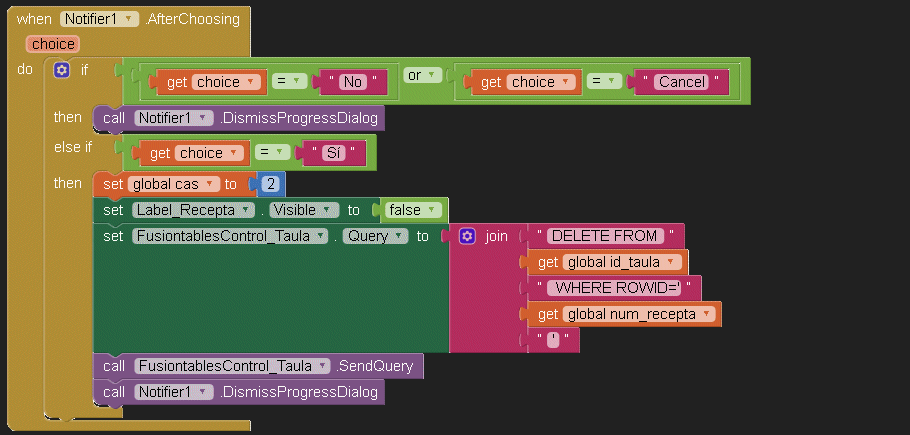The width and height of the screenshot is (910, 435).
Task: Click the 'No' text string field
Action: 352,83
